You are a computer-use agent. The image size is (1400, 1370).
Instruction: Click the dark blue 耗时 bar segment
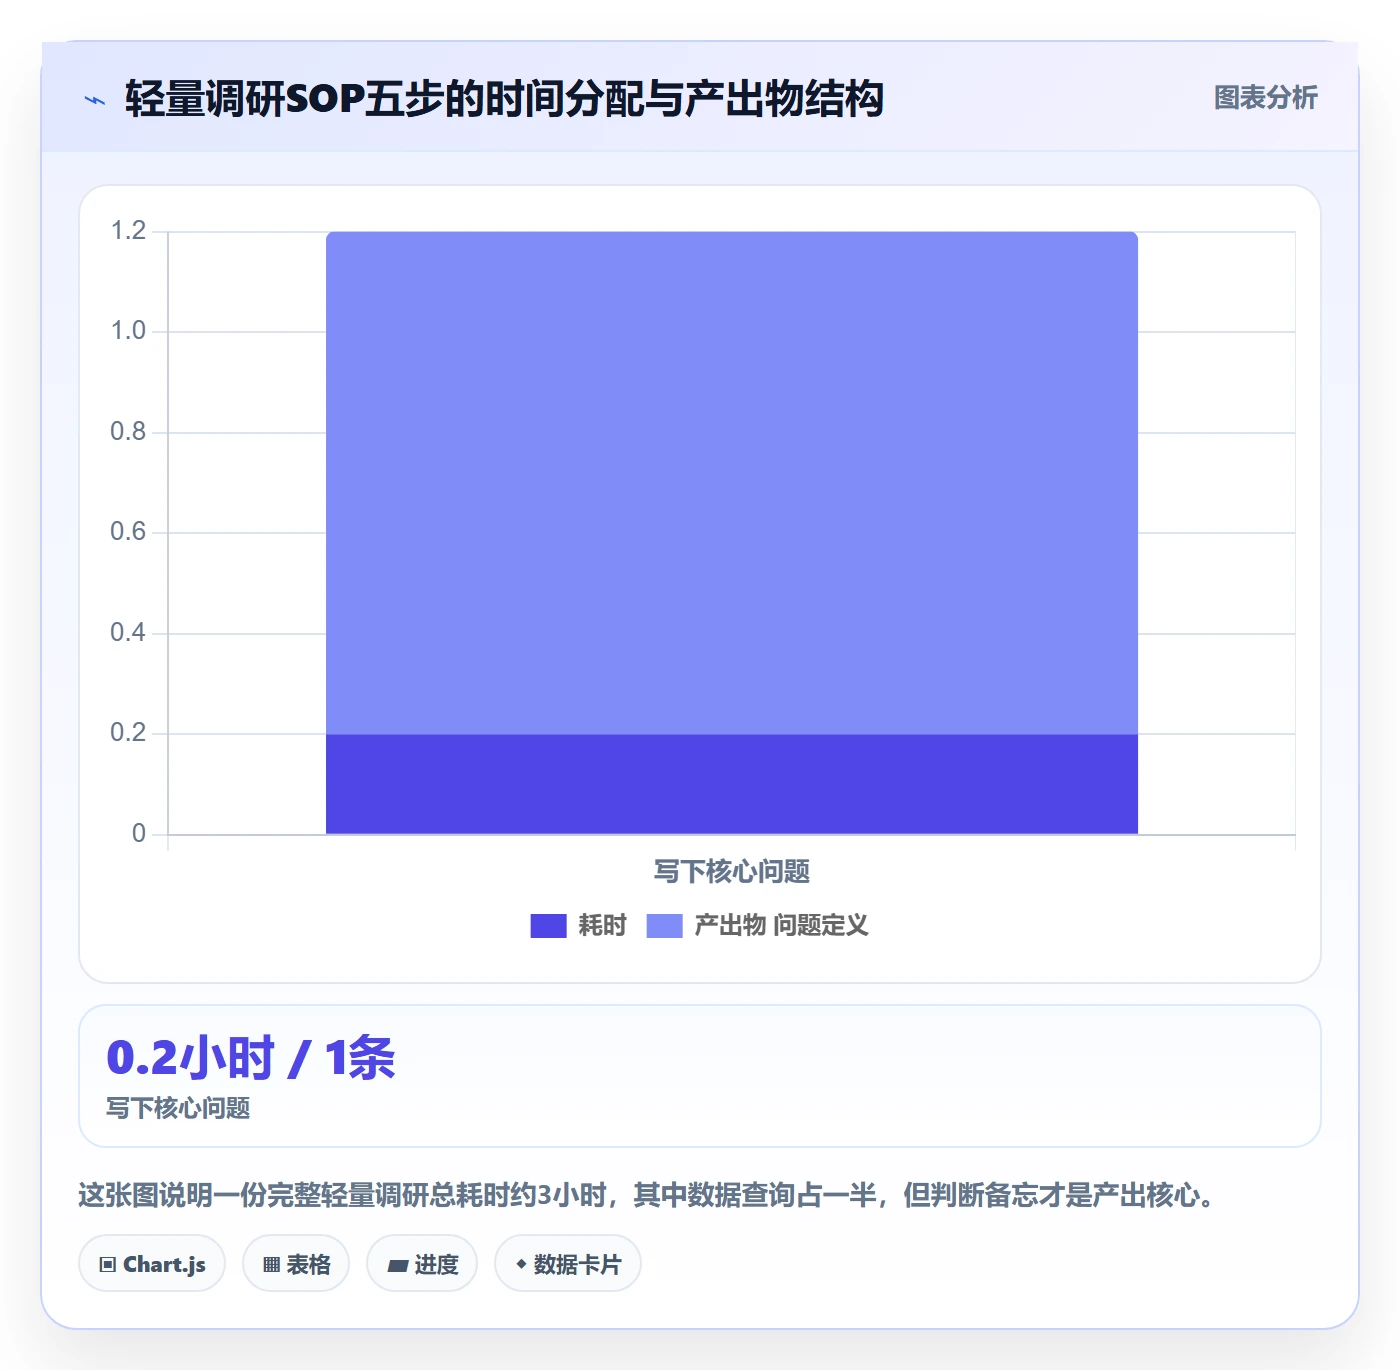732,784
